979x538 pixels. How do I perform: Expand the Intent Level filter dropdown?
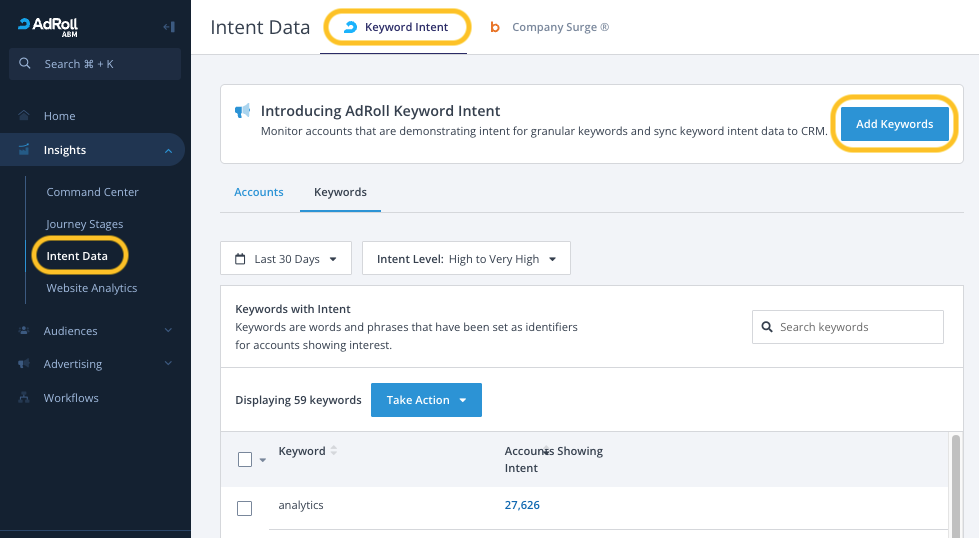tap(466, 259)
